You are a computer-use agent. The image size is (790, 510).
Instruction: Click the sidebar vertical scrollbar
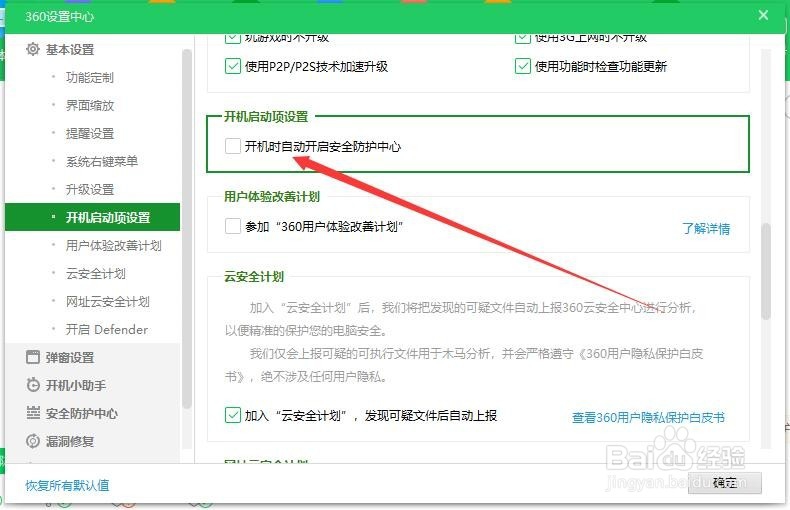[187, 228]
